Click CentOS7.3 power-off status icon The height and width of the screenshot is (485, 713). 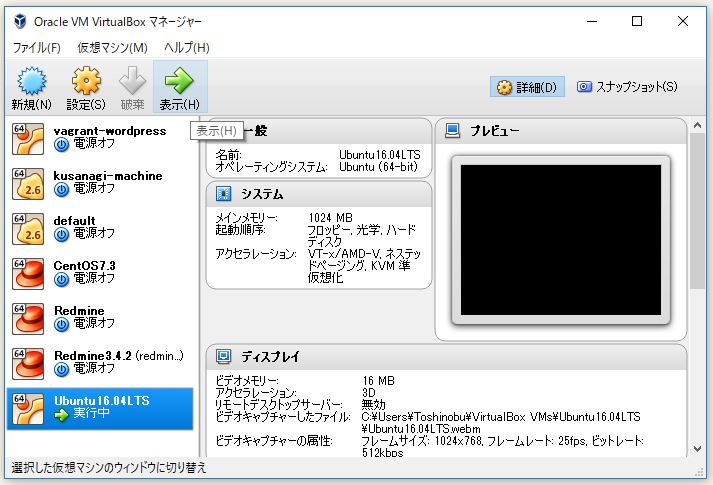click(61, 280)
